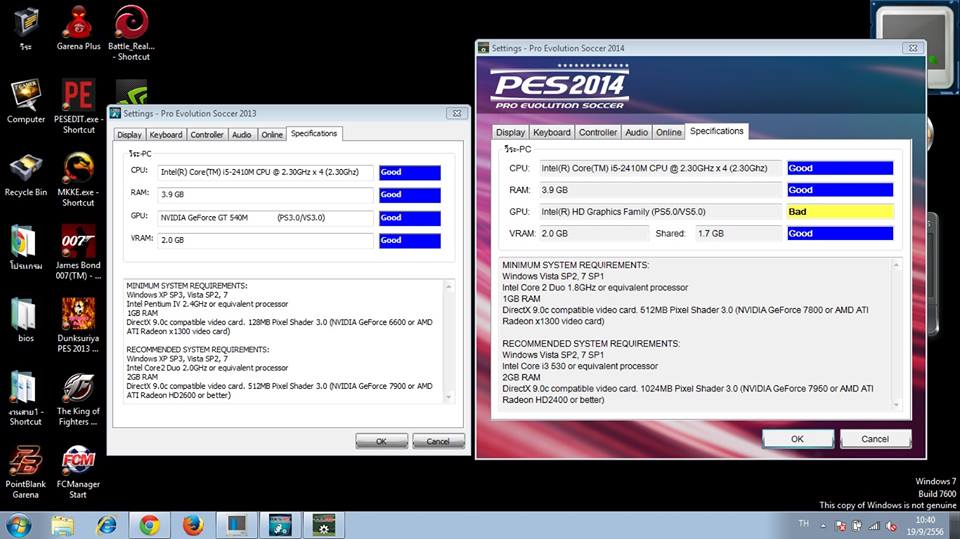Select Specifications tab in PES 2014 settings
960x539 pixels.
716,131
